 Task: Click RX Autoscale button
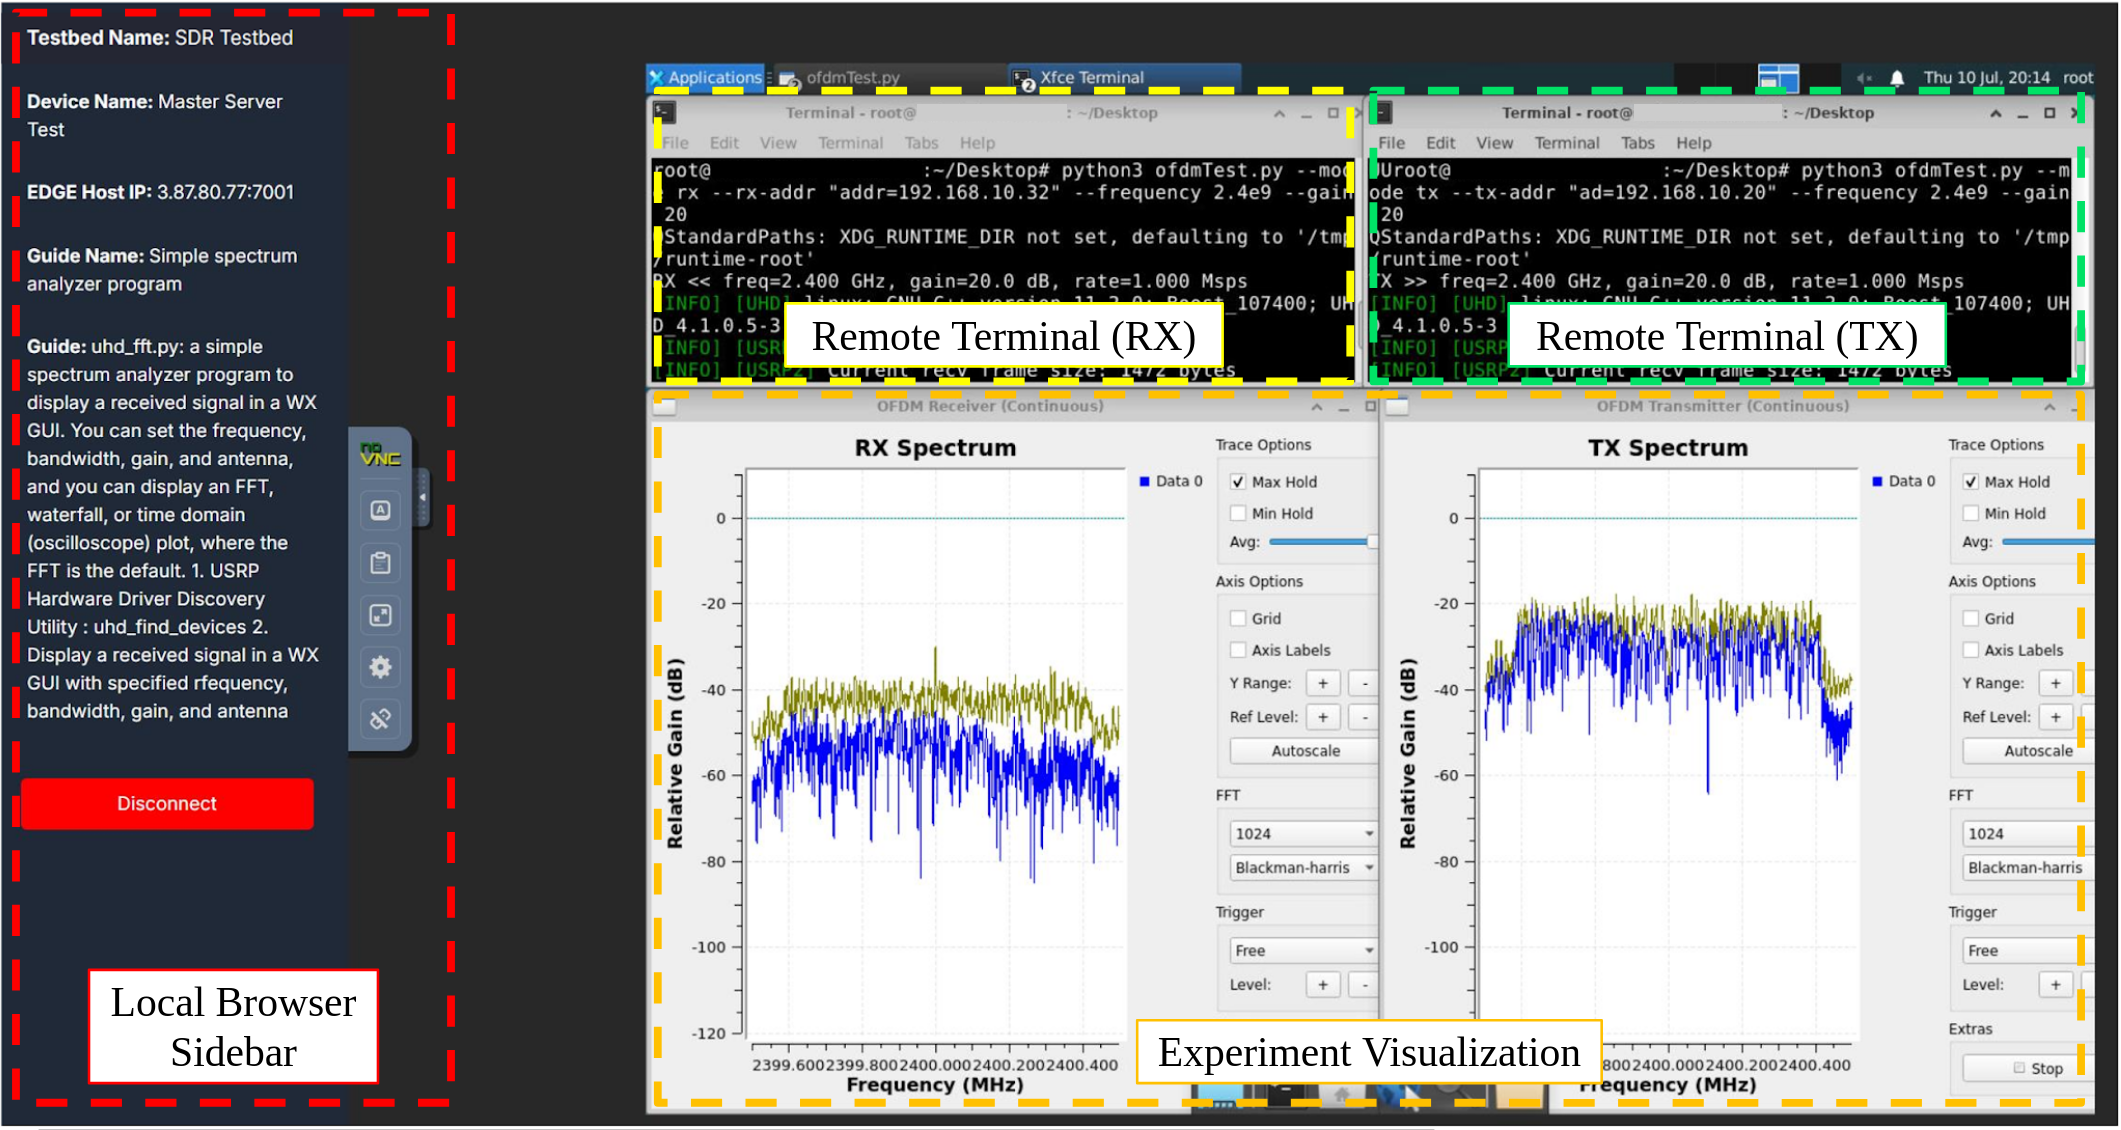tap(1304, 751)
